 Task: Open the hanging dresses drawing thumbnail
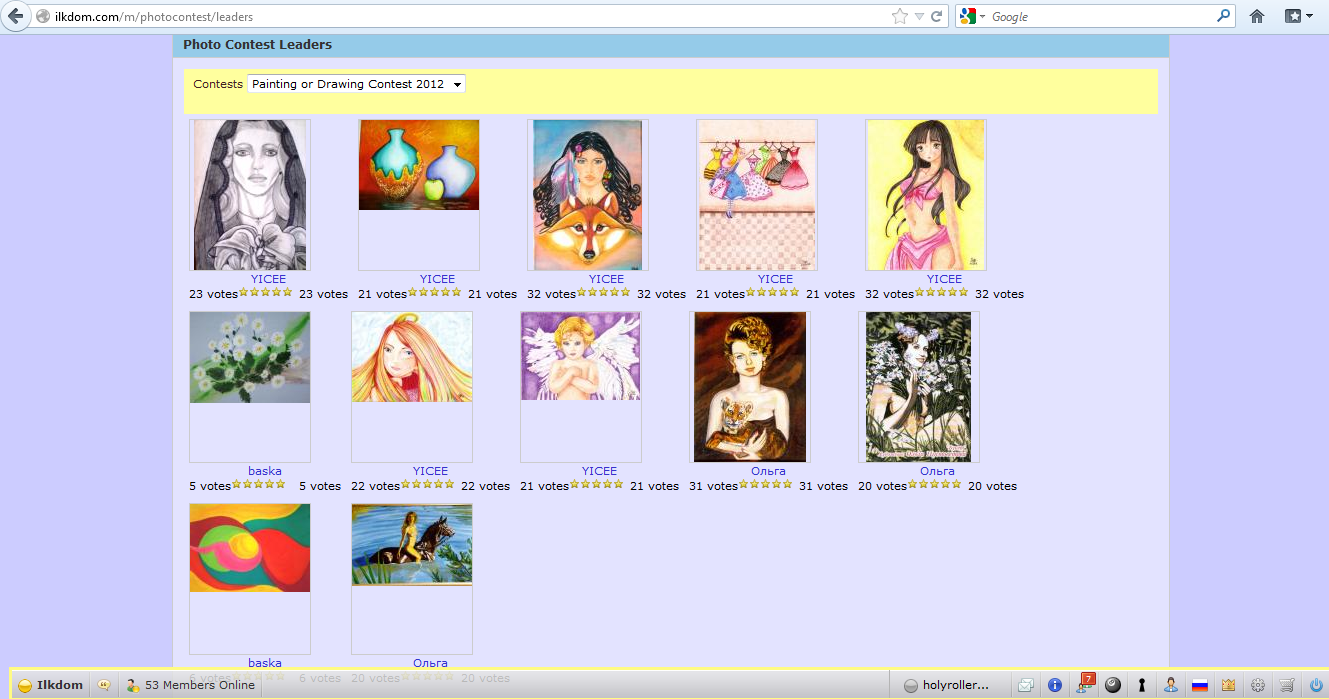757,195
